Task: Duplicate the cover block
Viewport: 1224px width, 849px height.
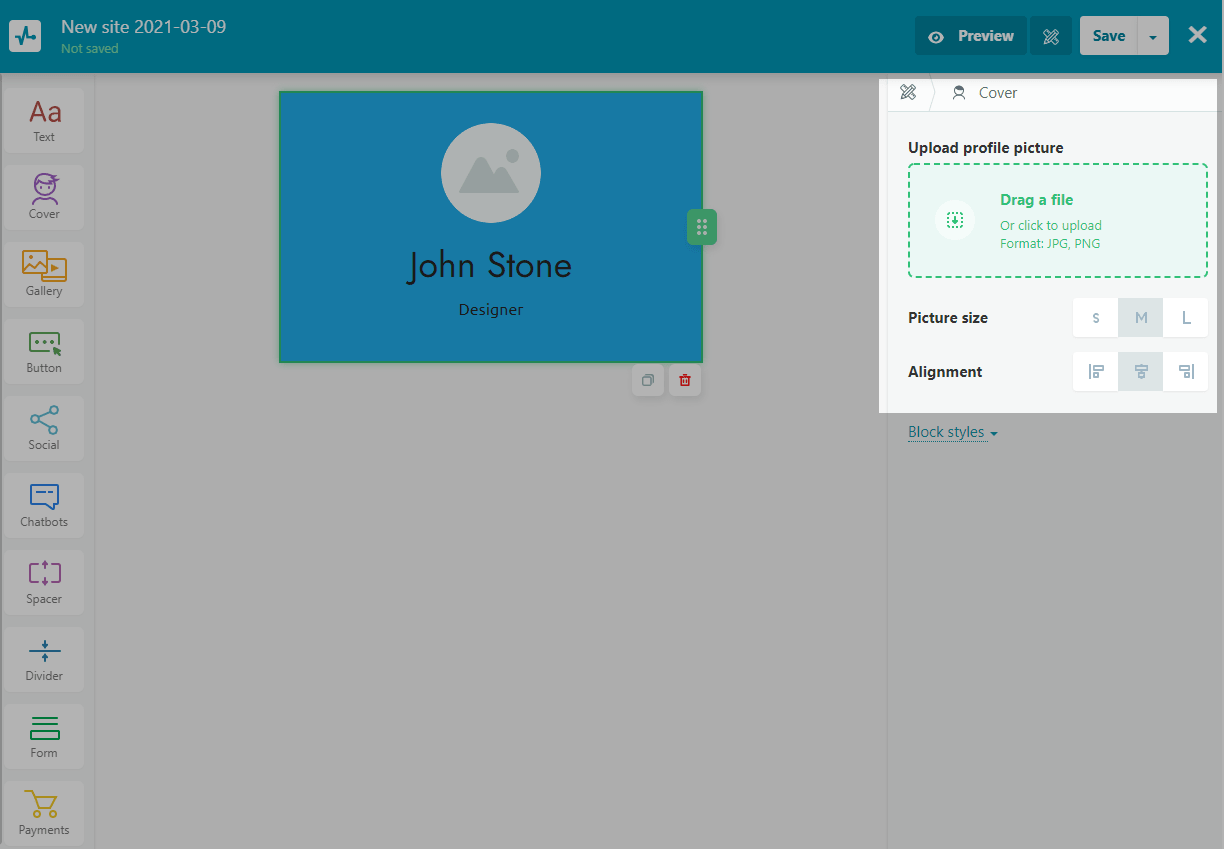Action: coord(648,380)
